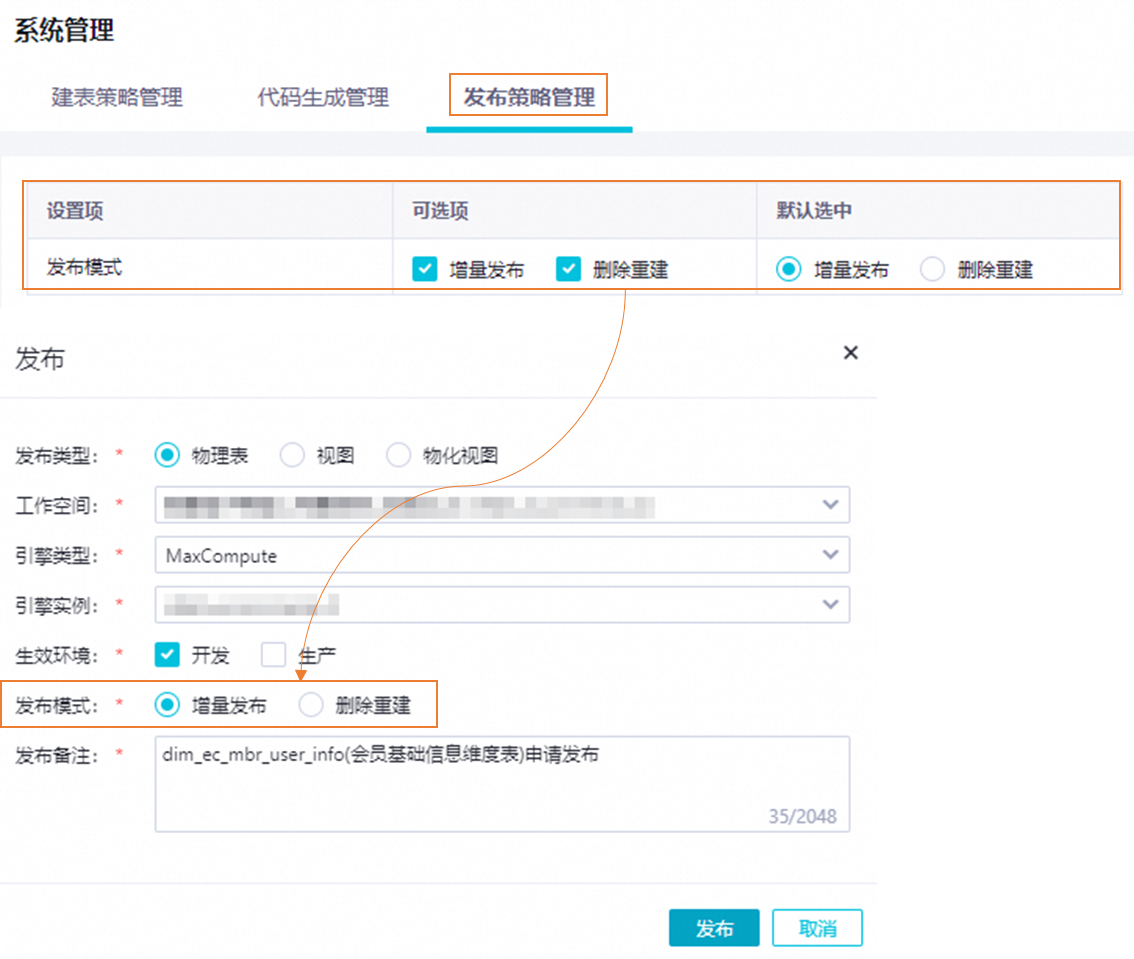Click the 发布备注 text area
Viewport: 1134px width, 959px height.
coord(502,784)
